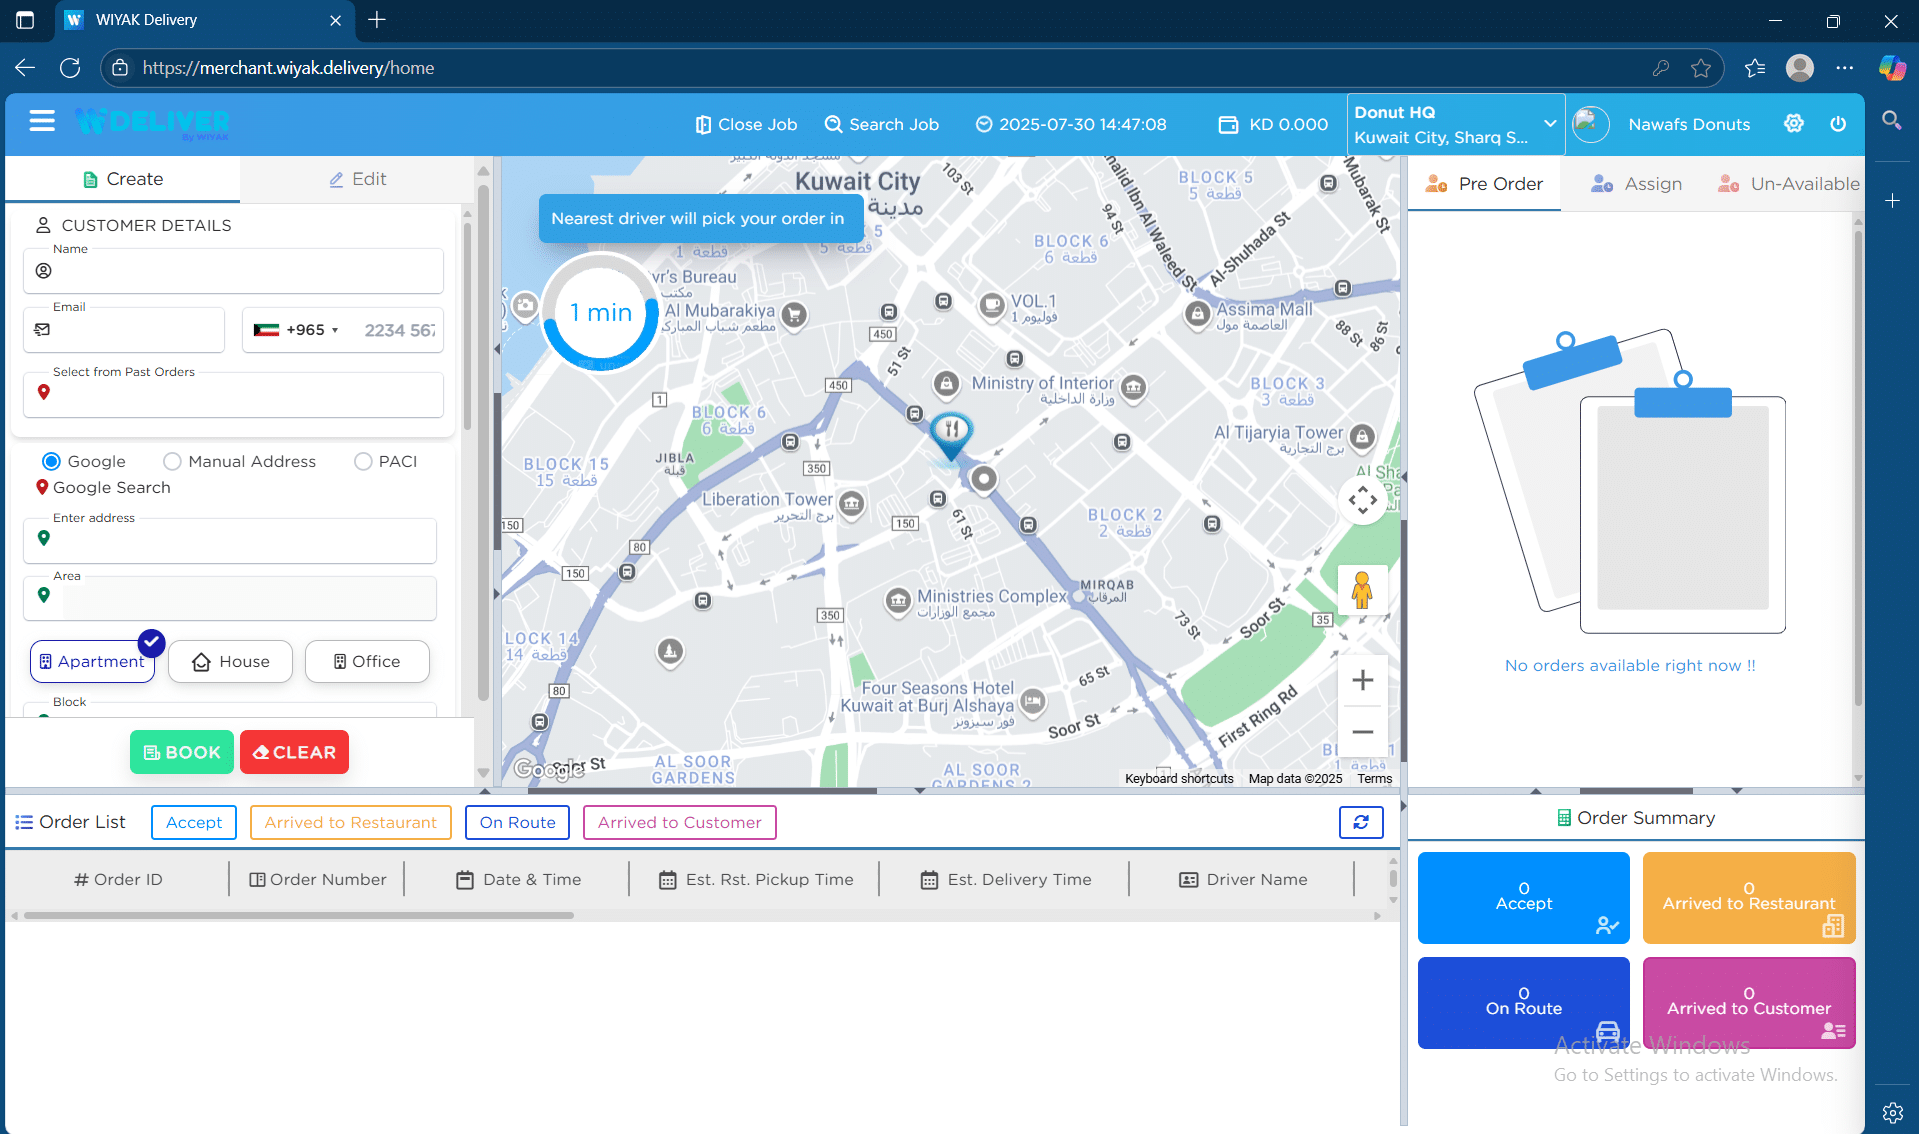
Task: Refresh the order list
Action: point(1361,822)
